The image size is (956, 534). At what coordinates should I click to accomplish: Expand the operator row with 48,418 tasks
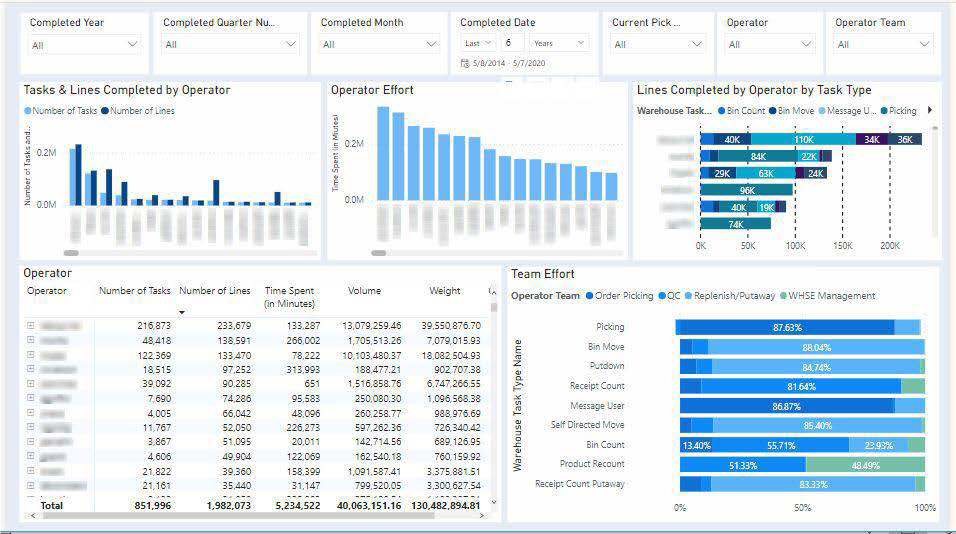pos(30,340)
